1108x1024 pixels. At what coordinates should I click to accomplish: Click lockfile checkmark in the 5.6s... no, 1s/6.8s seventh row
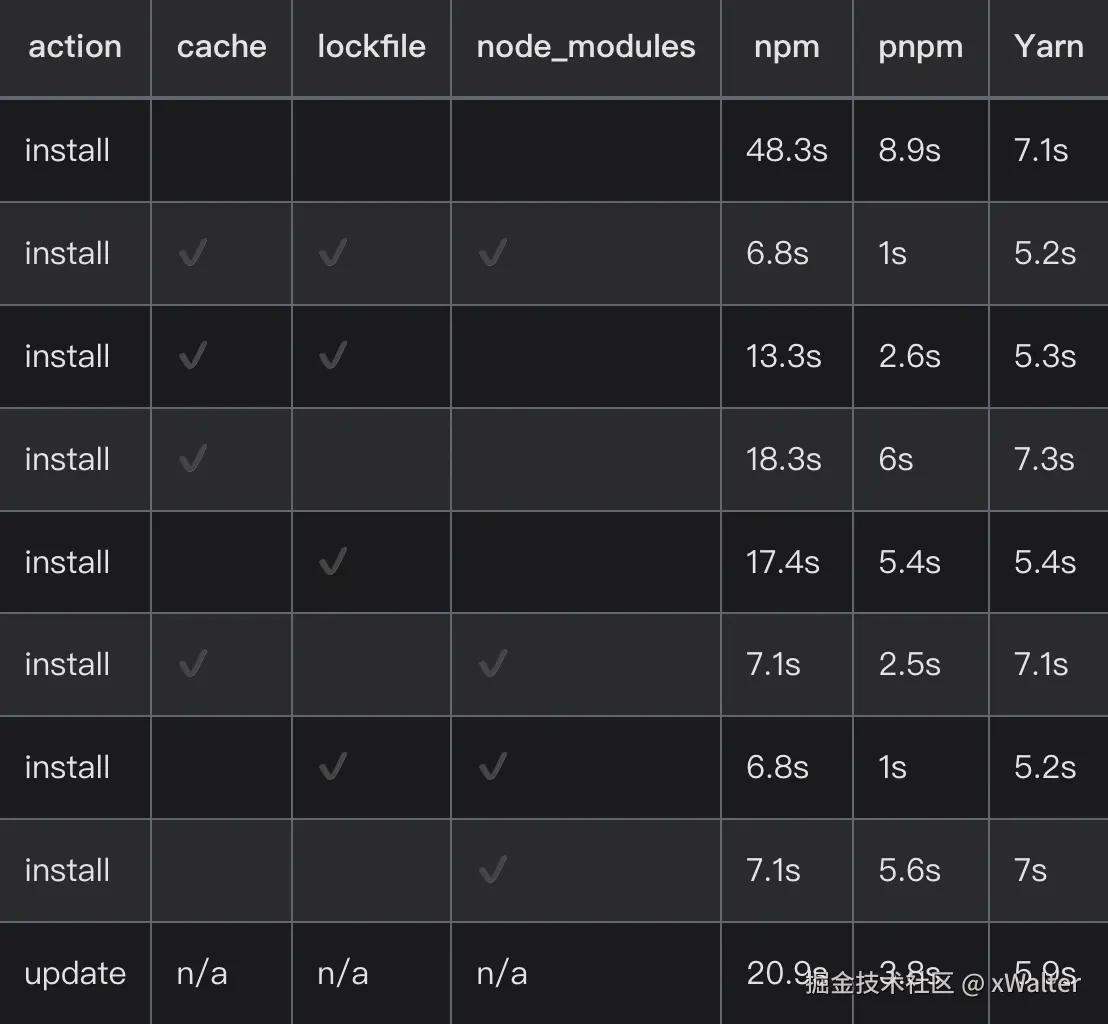[332, 768]
